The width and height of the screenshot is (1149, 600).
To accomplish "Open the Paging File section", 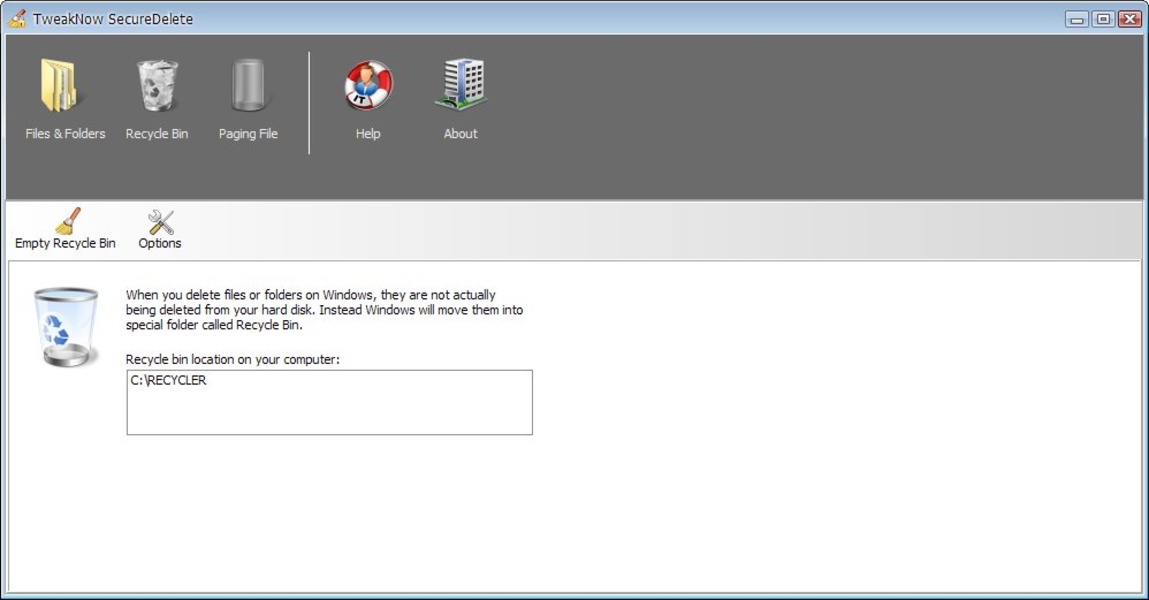I will pos(248,99).
